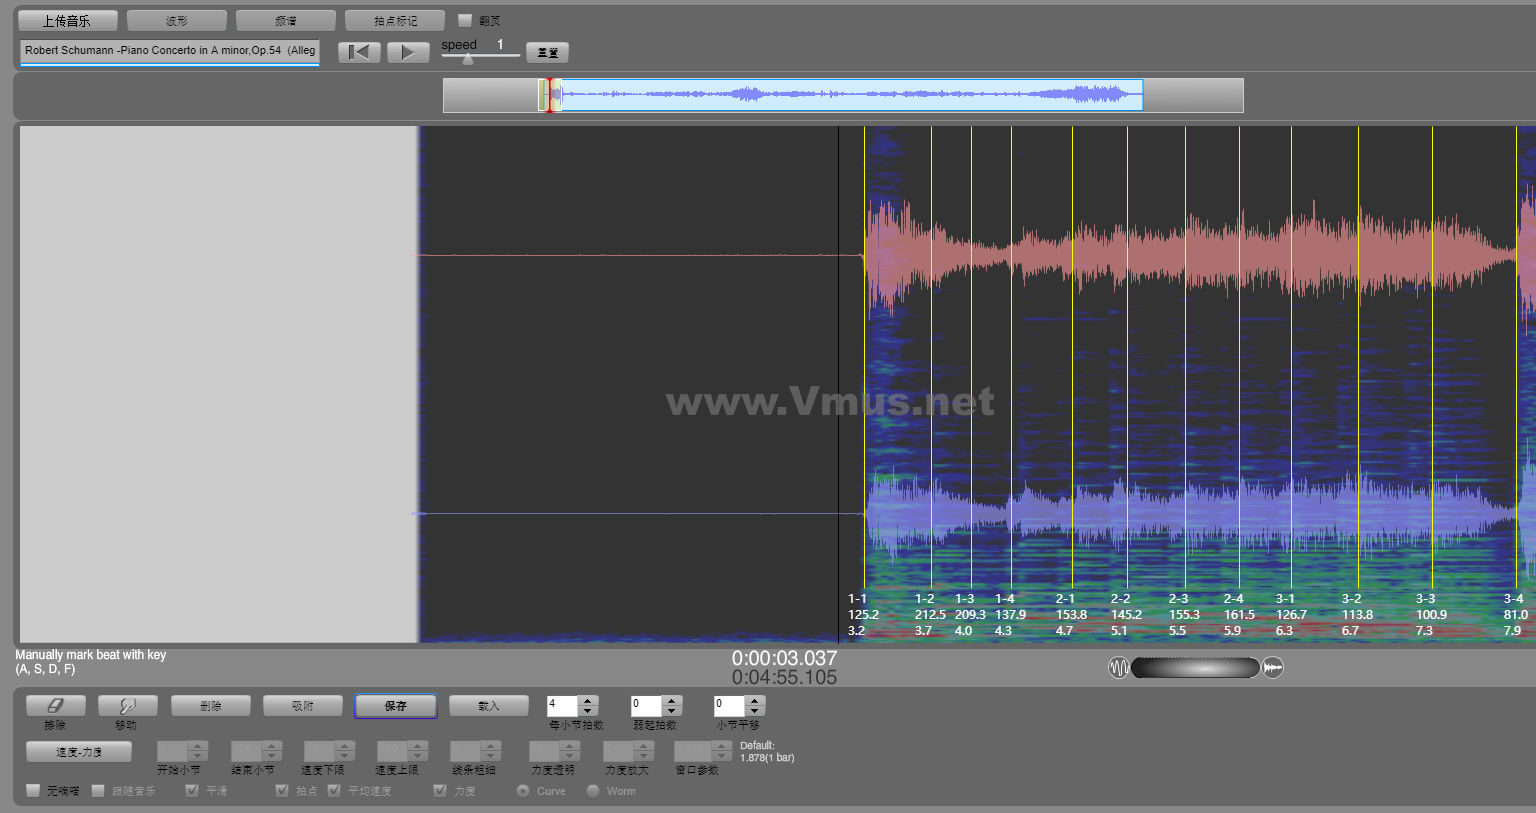Click the eraser (擦除) tool icon

(55, 706)
